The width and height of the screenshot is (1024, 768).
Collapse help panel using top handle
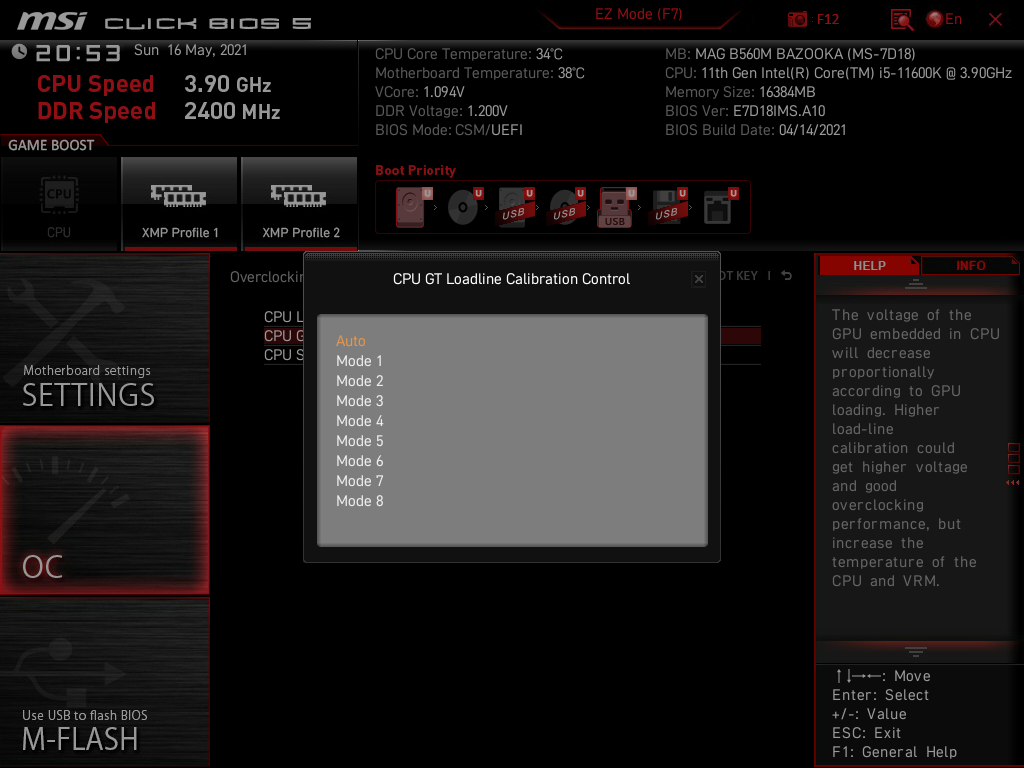pos(916,284)
